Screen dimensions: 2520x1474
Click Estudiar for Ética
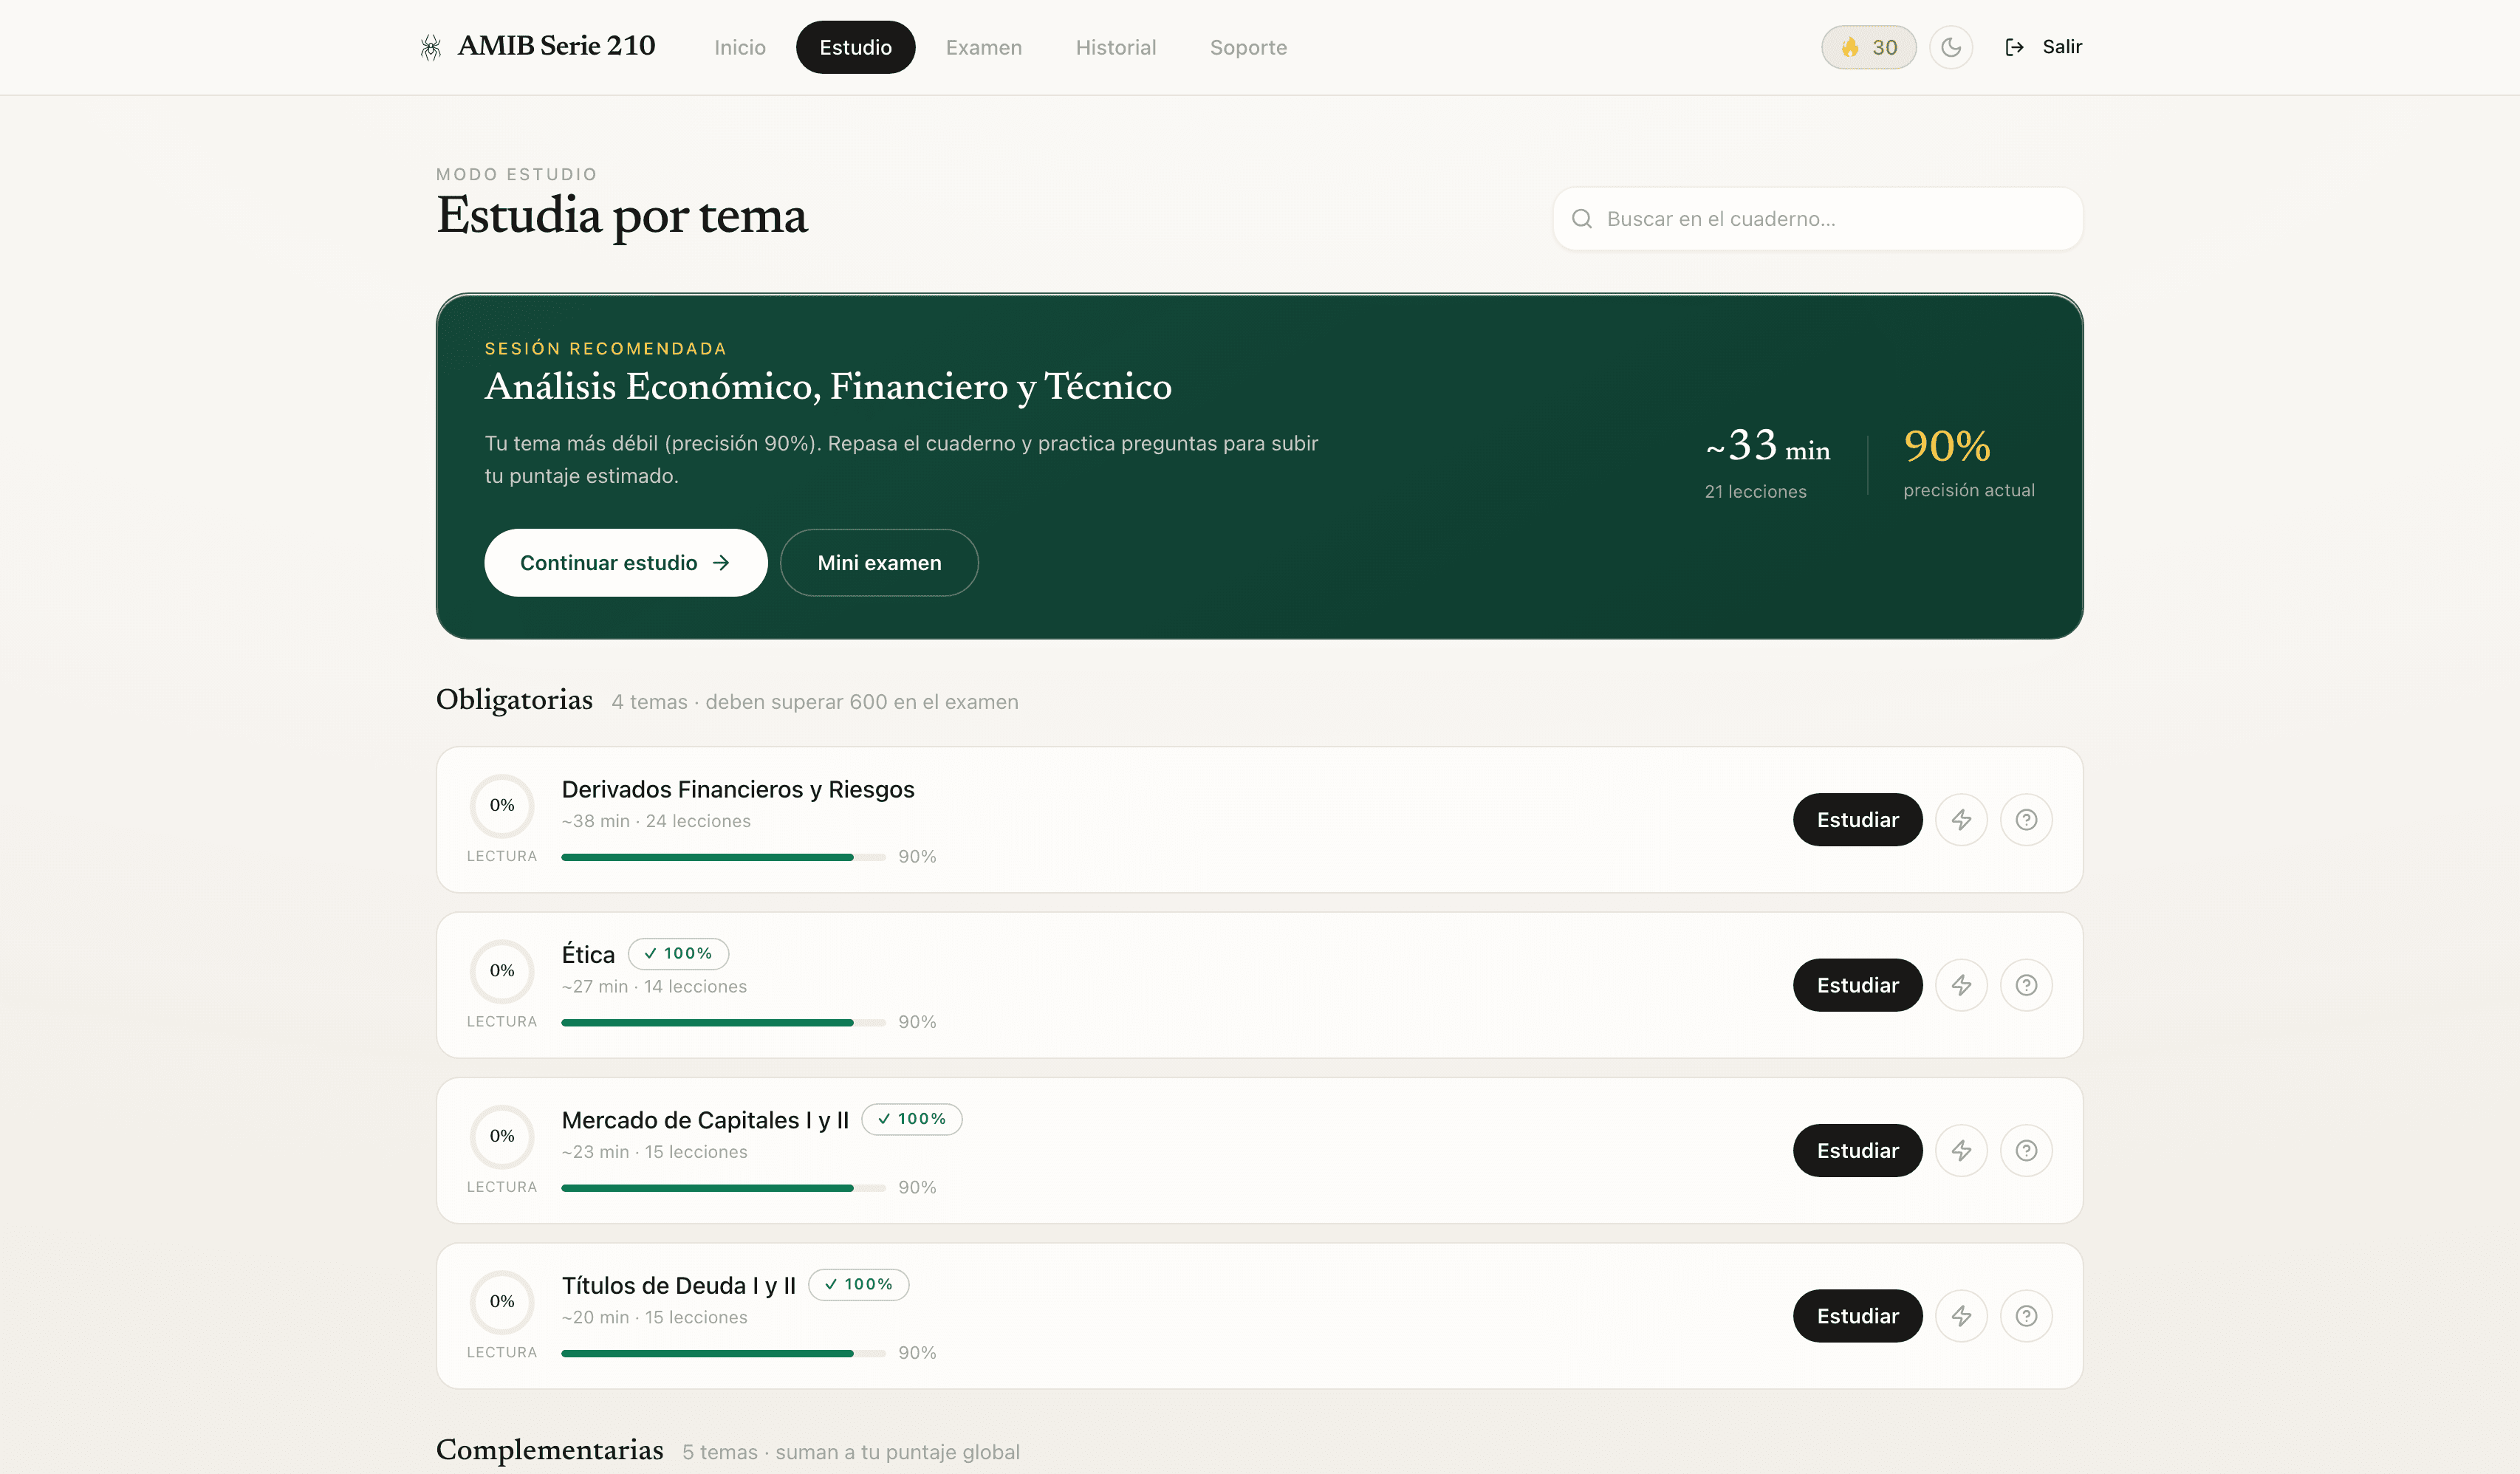1857,985
